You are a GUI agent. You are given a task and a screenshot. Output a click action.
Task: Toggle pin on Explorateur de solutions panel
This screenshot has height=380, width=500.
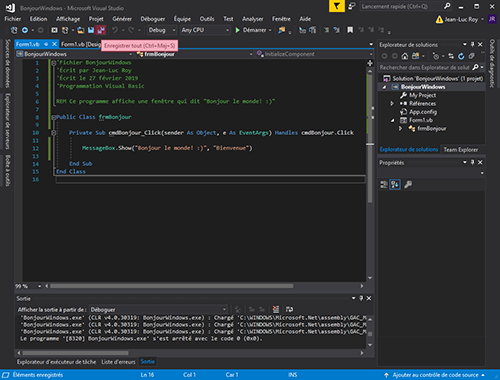click(472, 45)
